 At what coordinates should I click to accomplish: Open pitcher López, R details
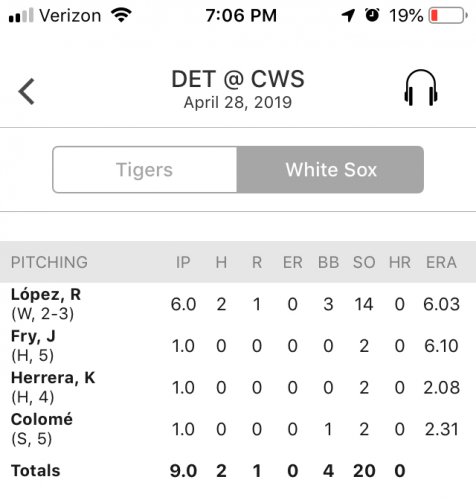pyautogui.click(x=46, y=295)
